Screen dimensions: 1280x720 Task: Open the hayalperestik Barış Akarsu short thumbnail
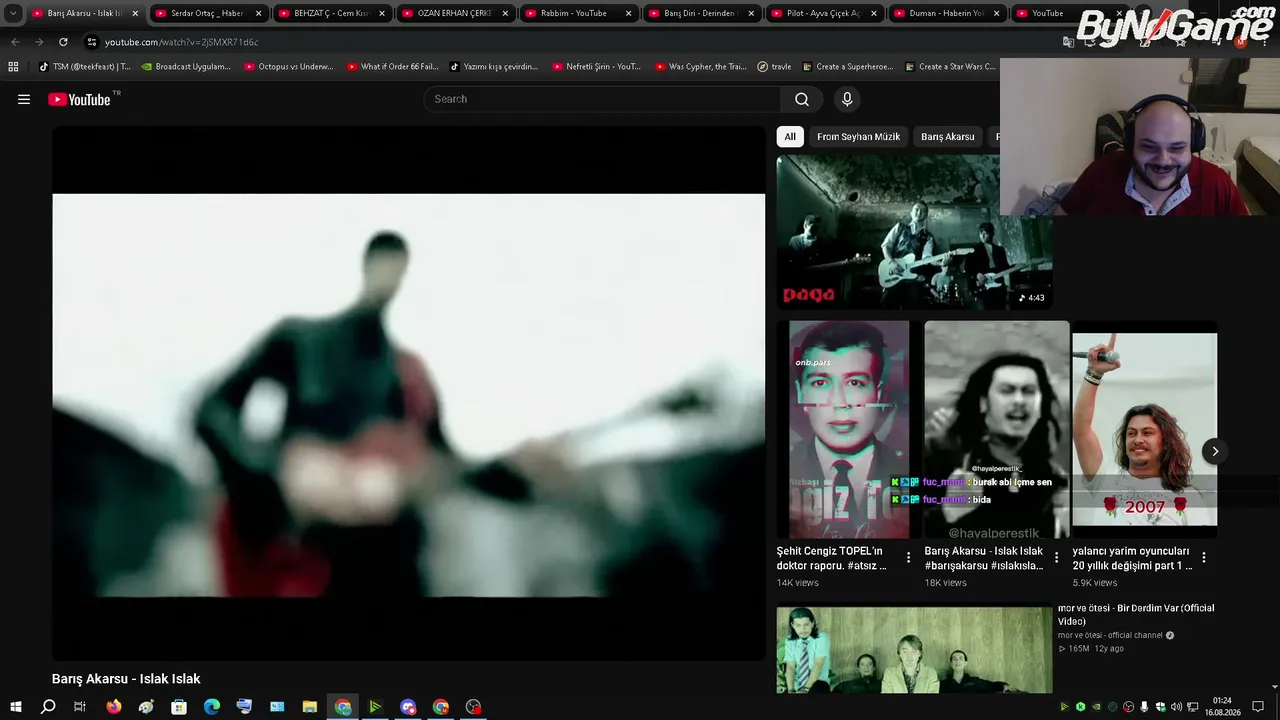click(x=997, y=430)
